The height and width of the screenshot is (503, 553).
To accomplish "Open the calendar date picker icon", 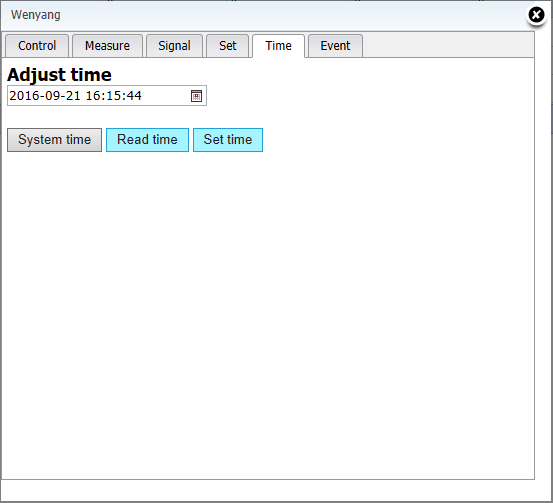I will (x=196, y=96).
